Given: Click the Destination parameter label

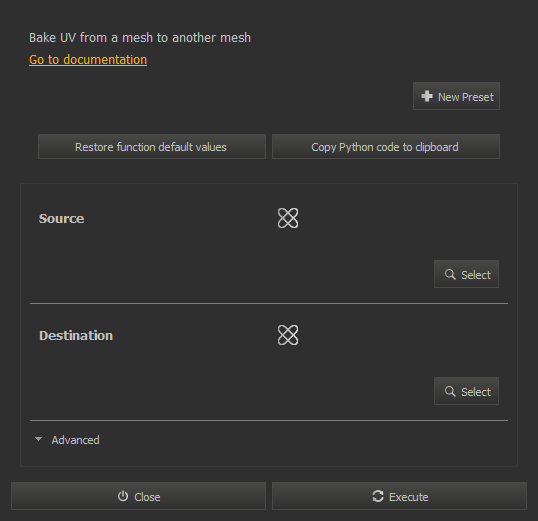Looking at the screenshot, I should point(76,336).
